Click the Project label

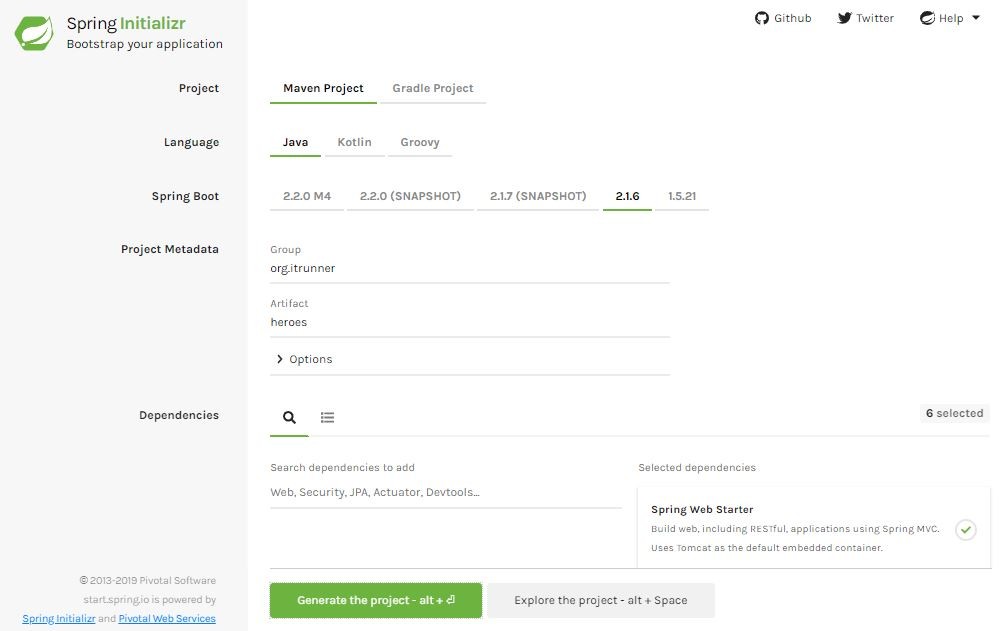coord(199,88)
